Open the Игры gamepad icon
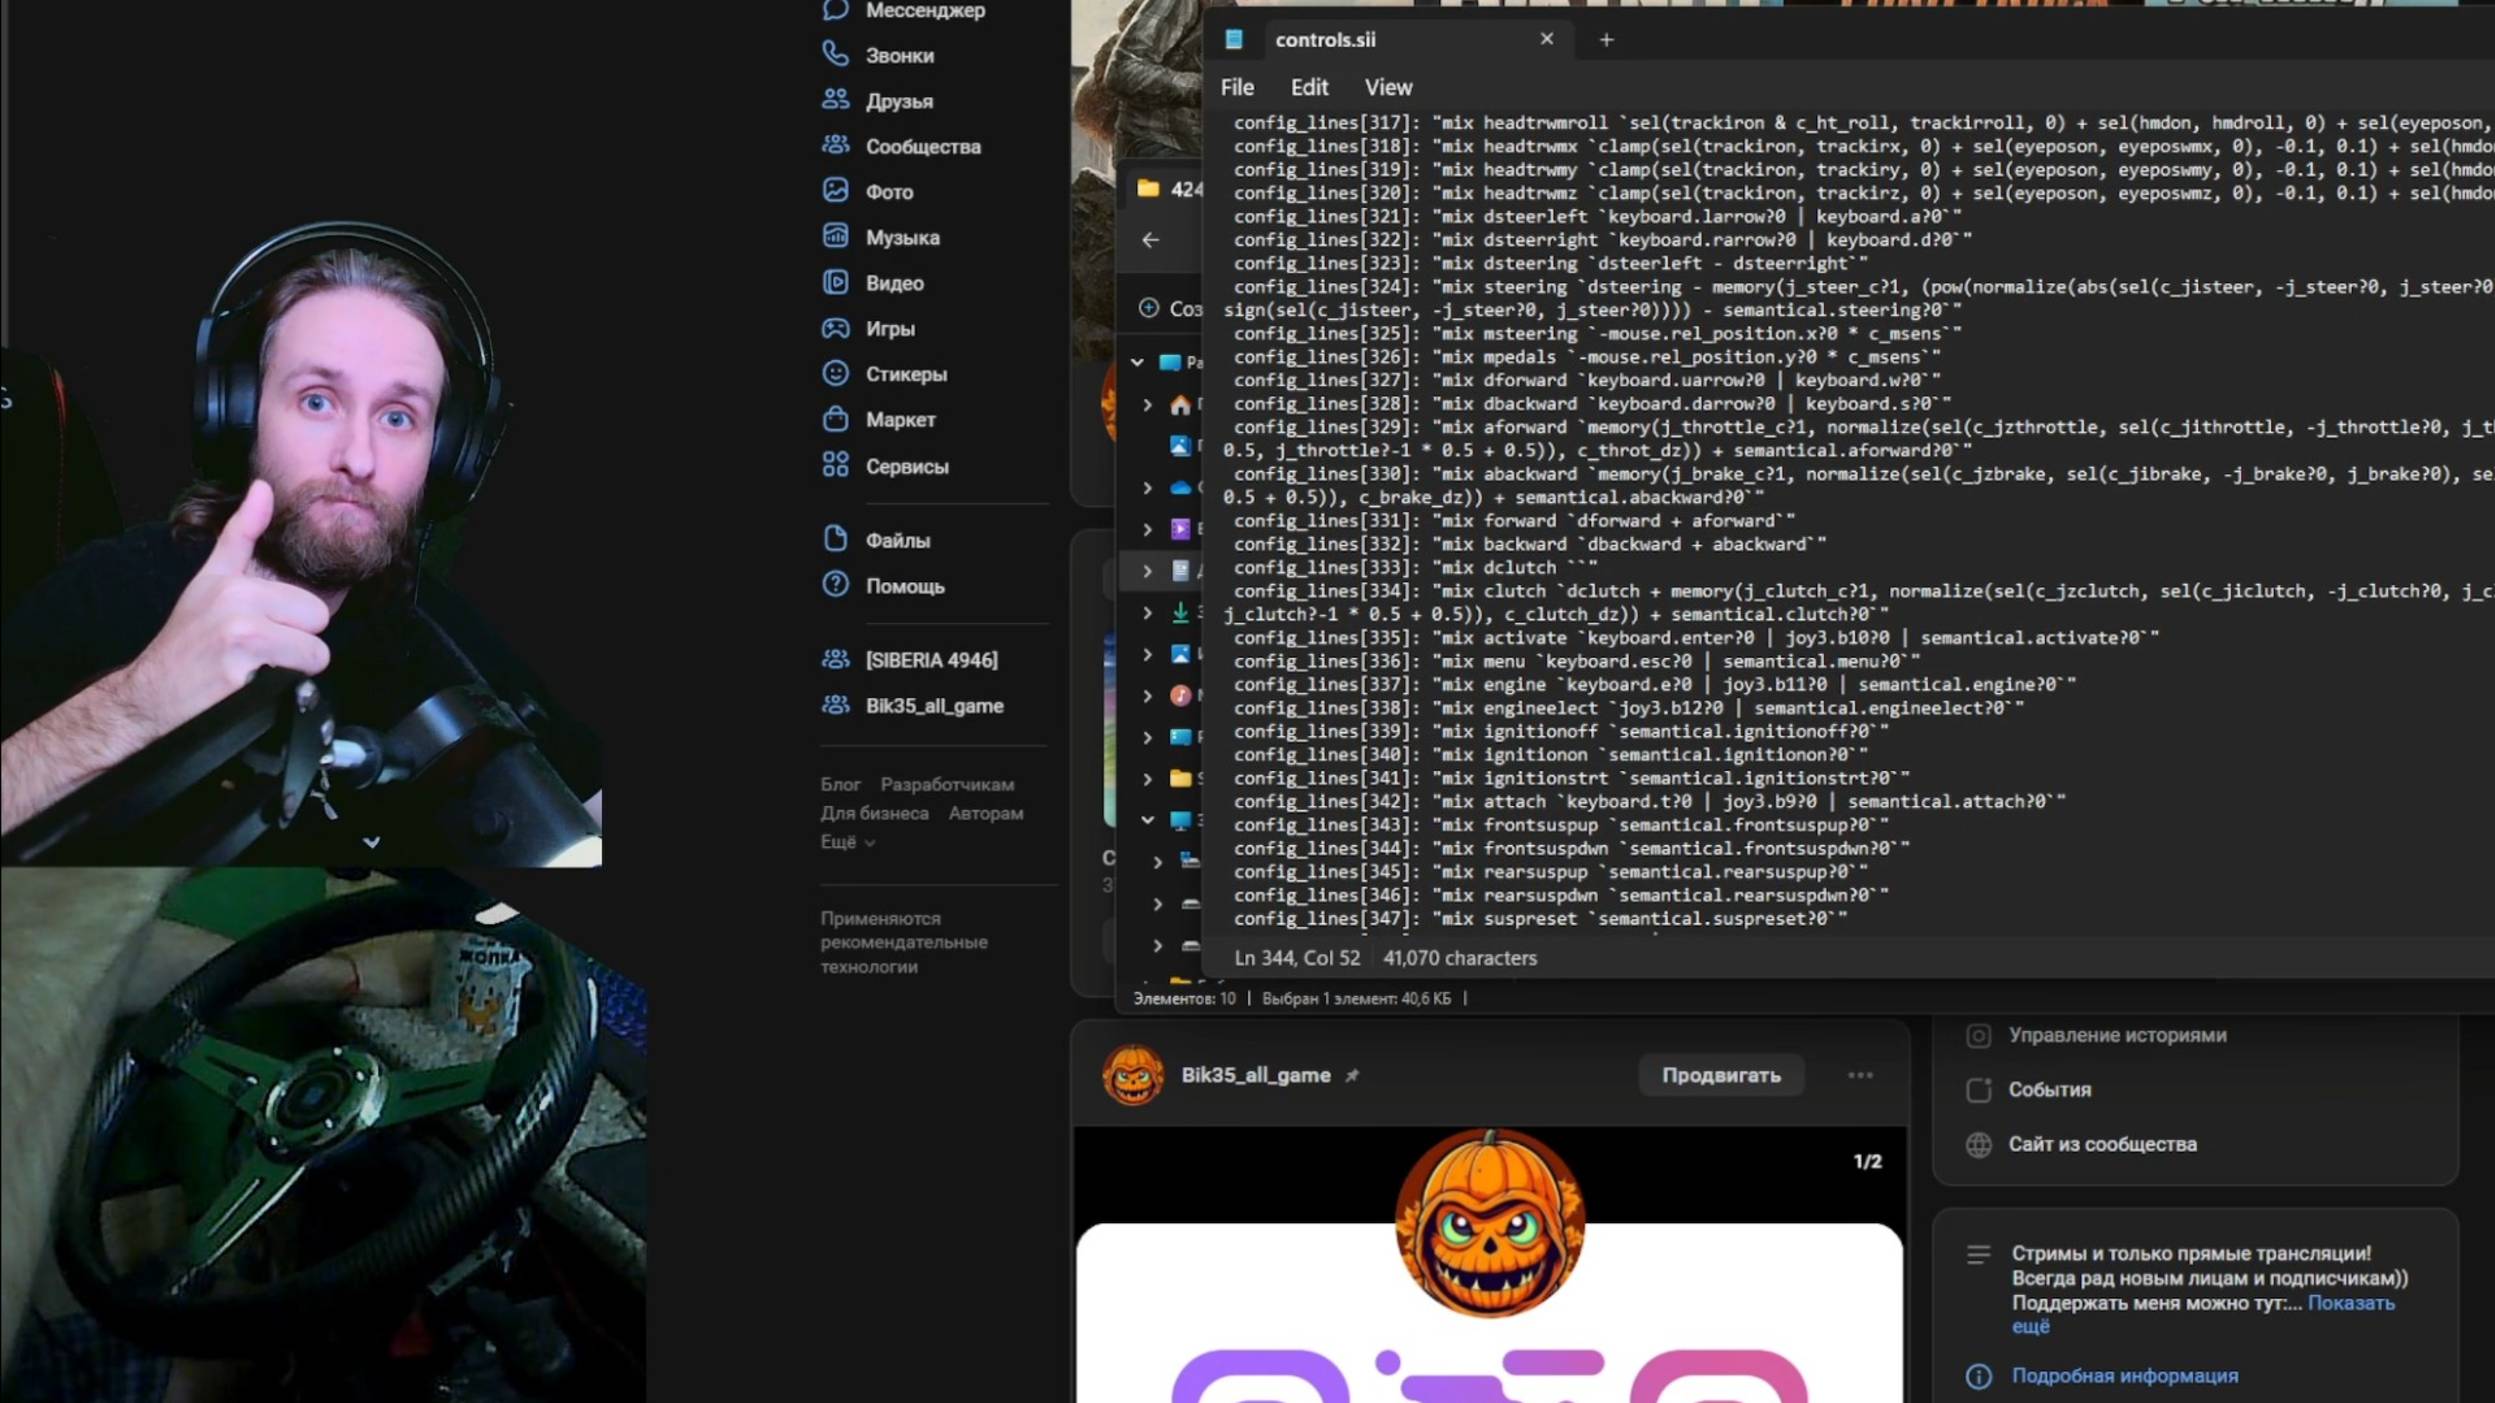Screen dimensions: 2495x1403 click(x=835, y=328)
